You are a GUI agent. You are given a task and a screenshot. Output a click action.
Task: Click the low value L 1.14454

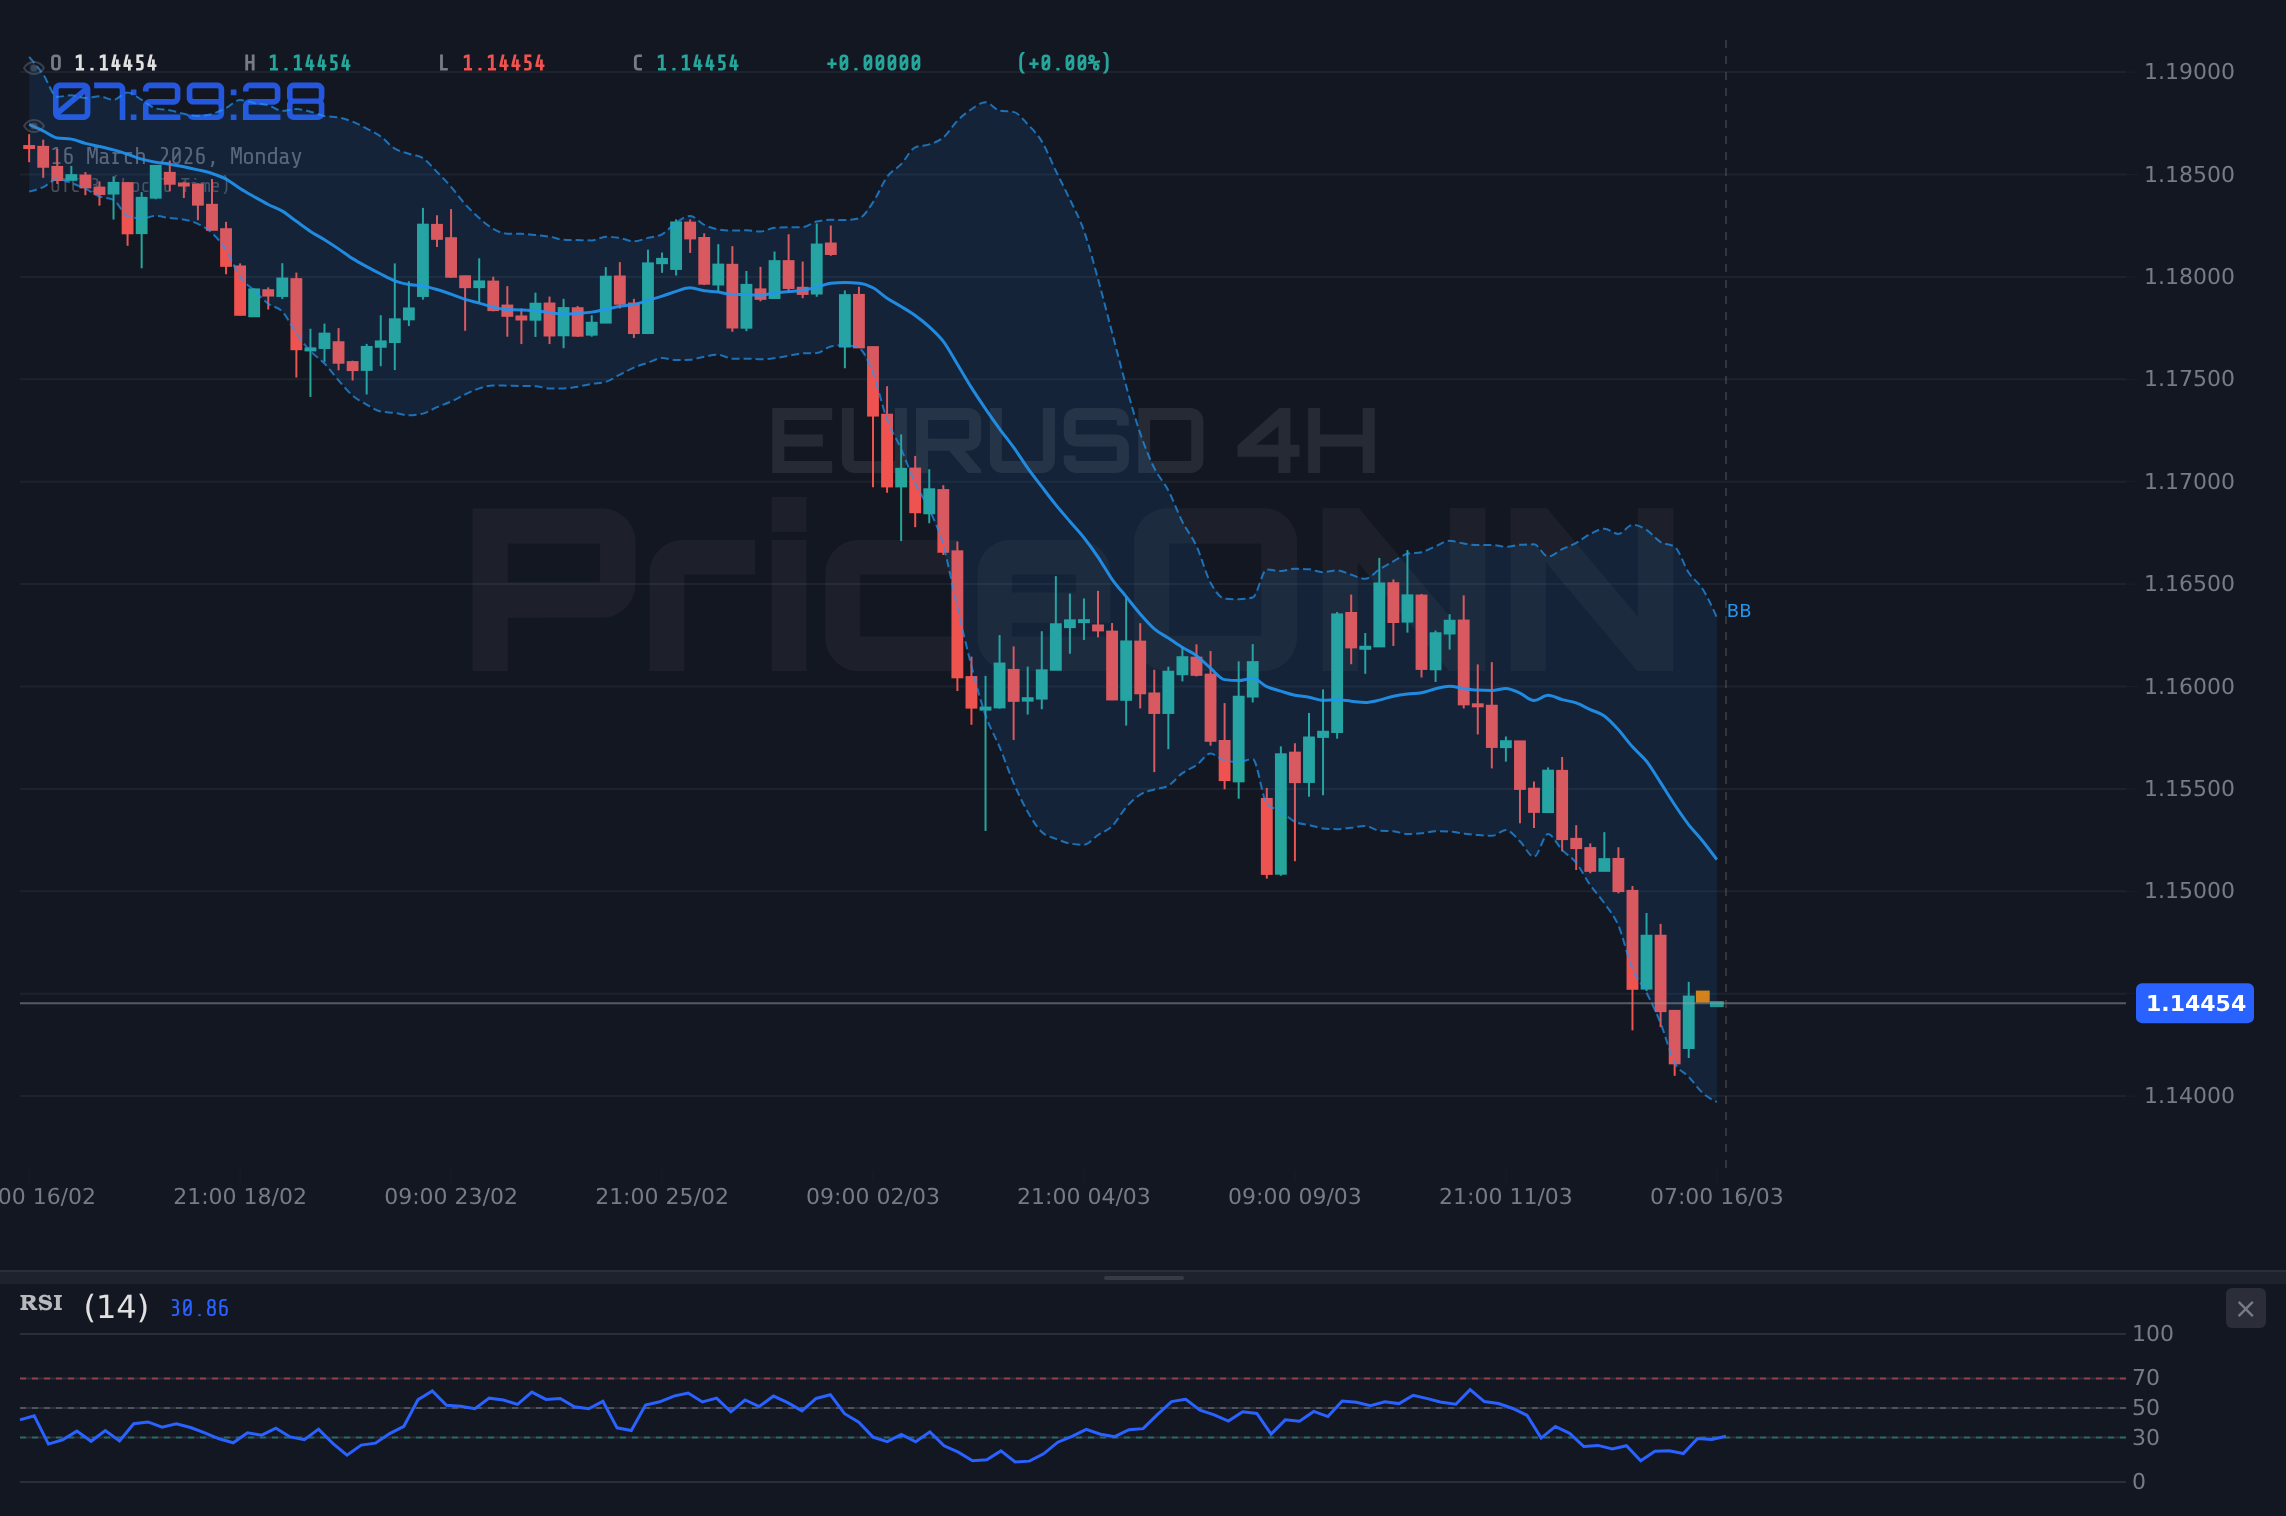(491, 62)
